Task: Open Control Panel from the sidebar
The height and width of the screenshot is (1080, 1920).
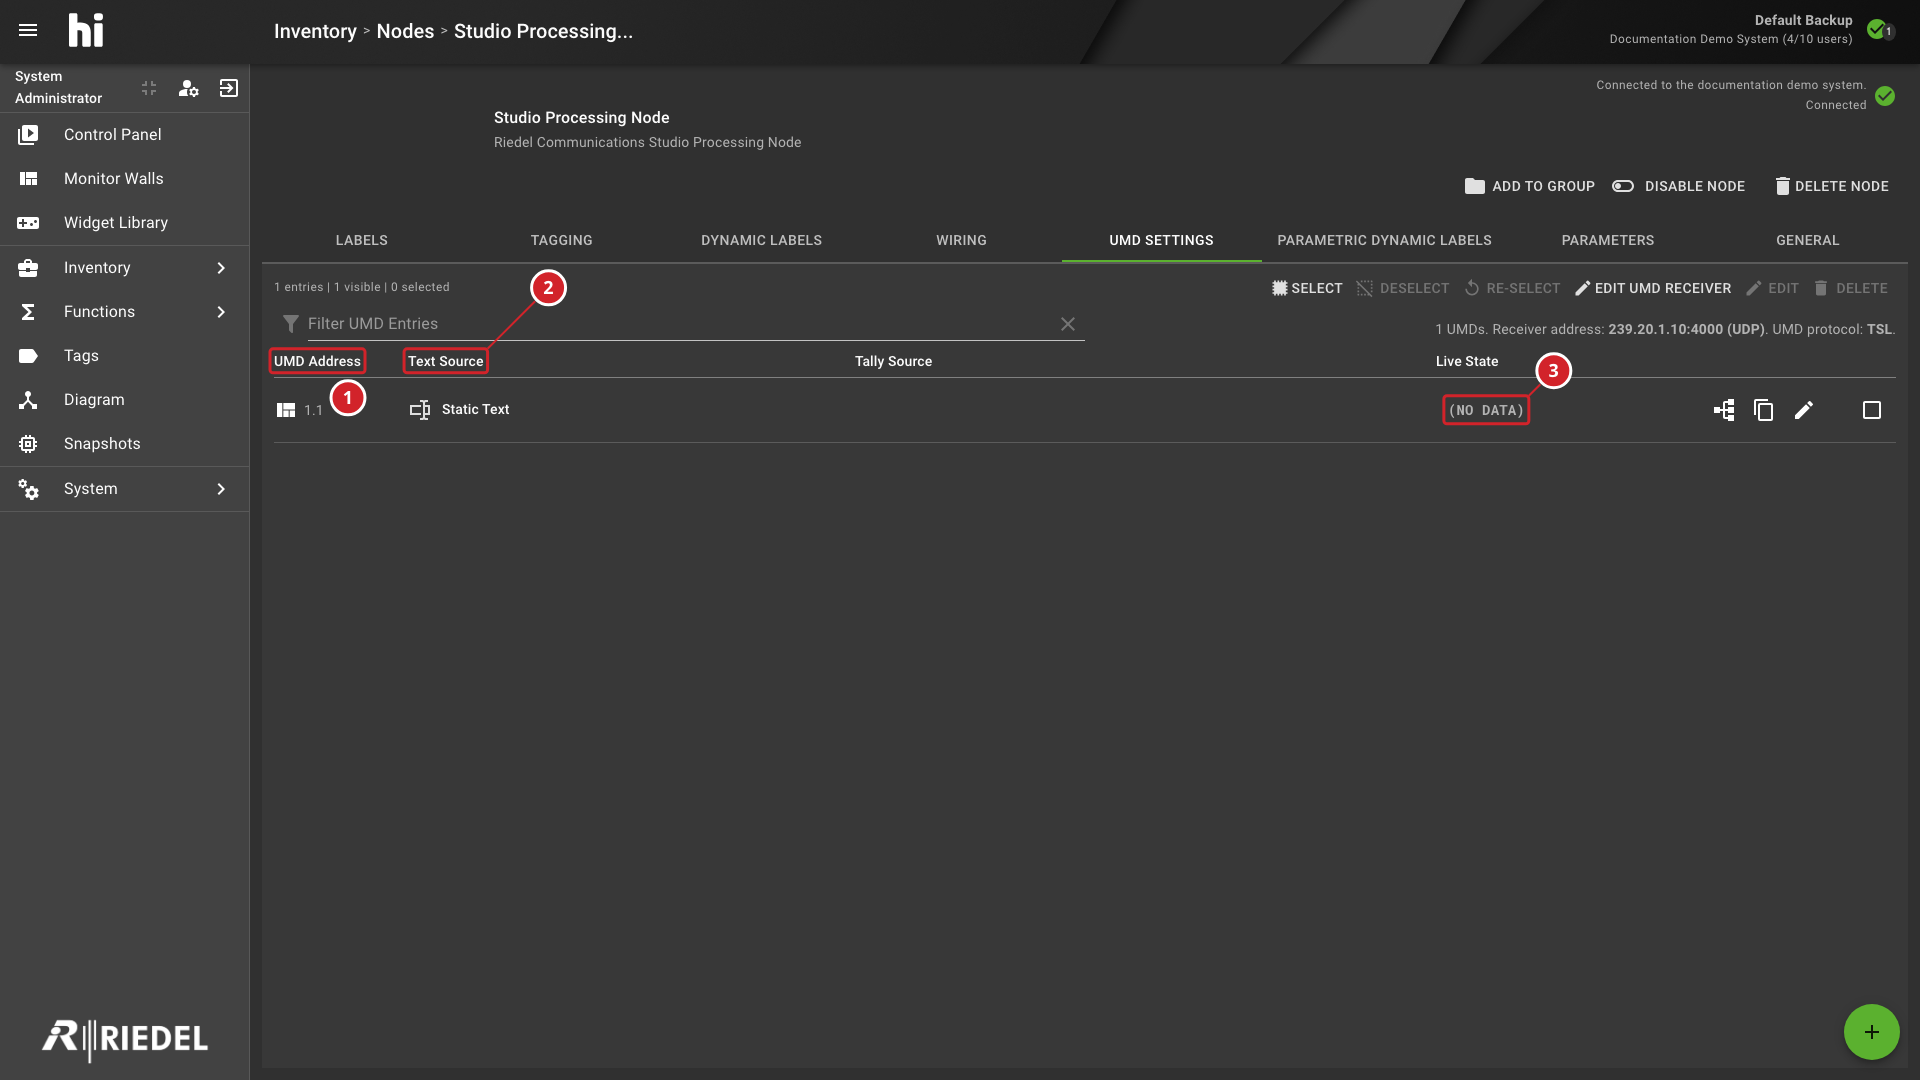Action: [x=124, y=134]
